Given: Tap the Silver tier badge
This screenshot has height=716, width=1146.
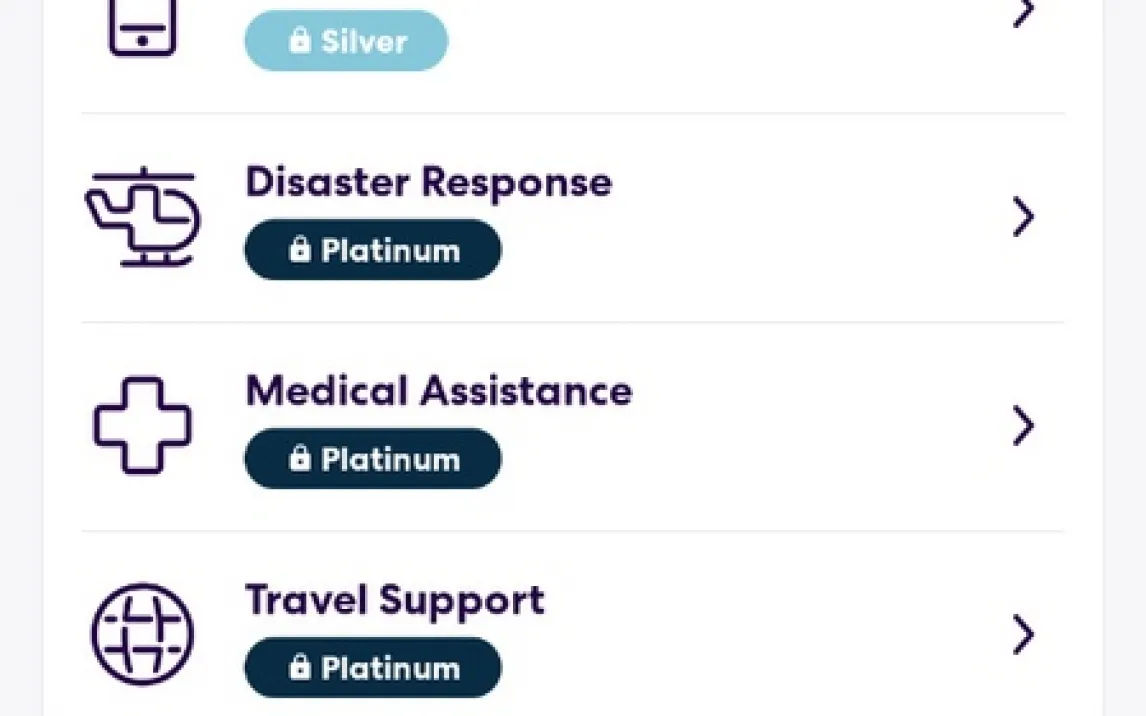Looking at the screenshot, I should tap(346, 41).
